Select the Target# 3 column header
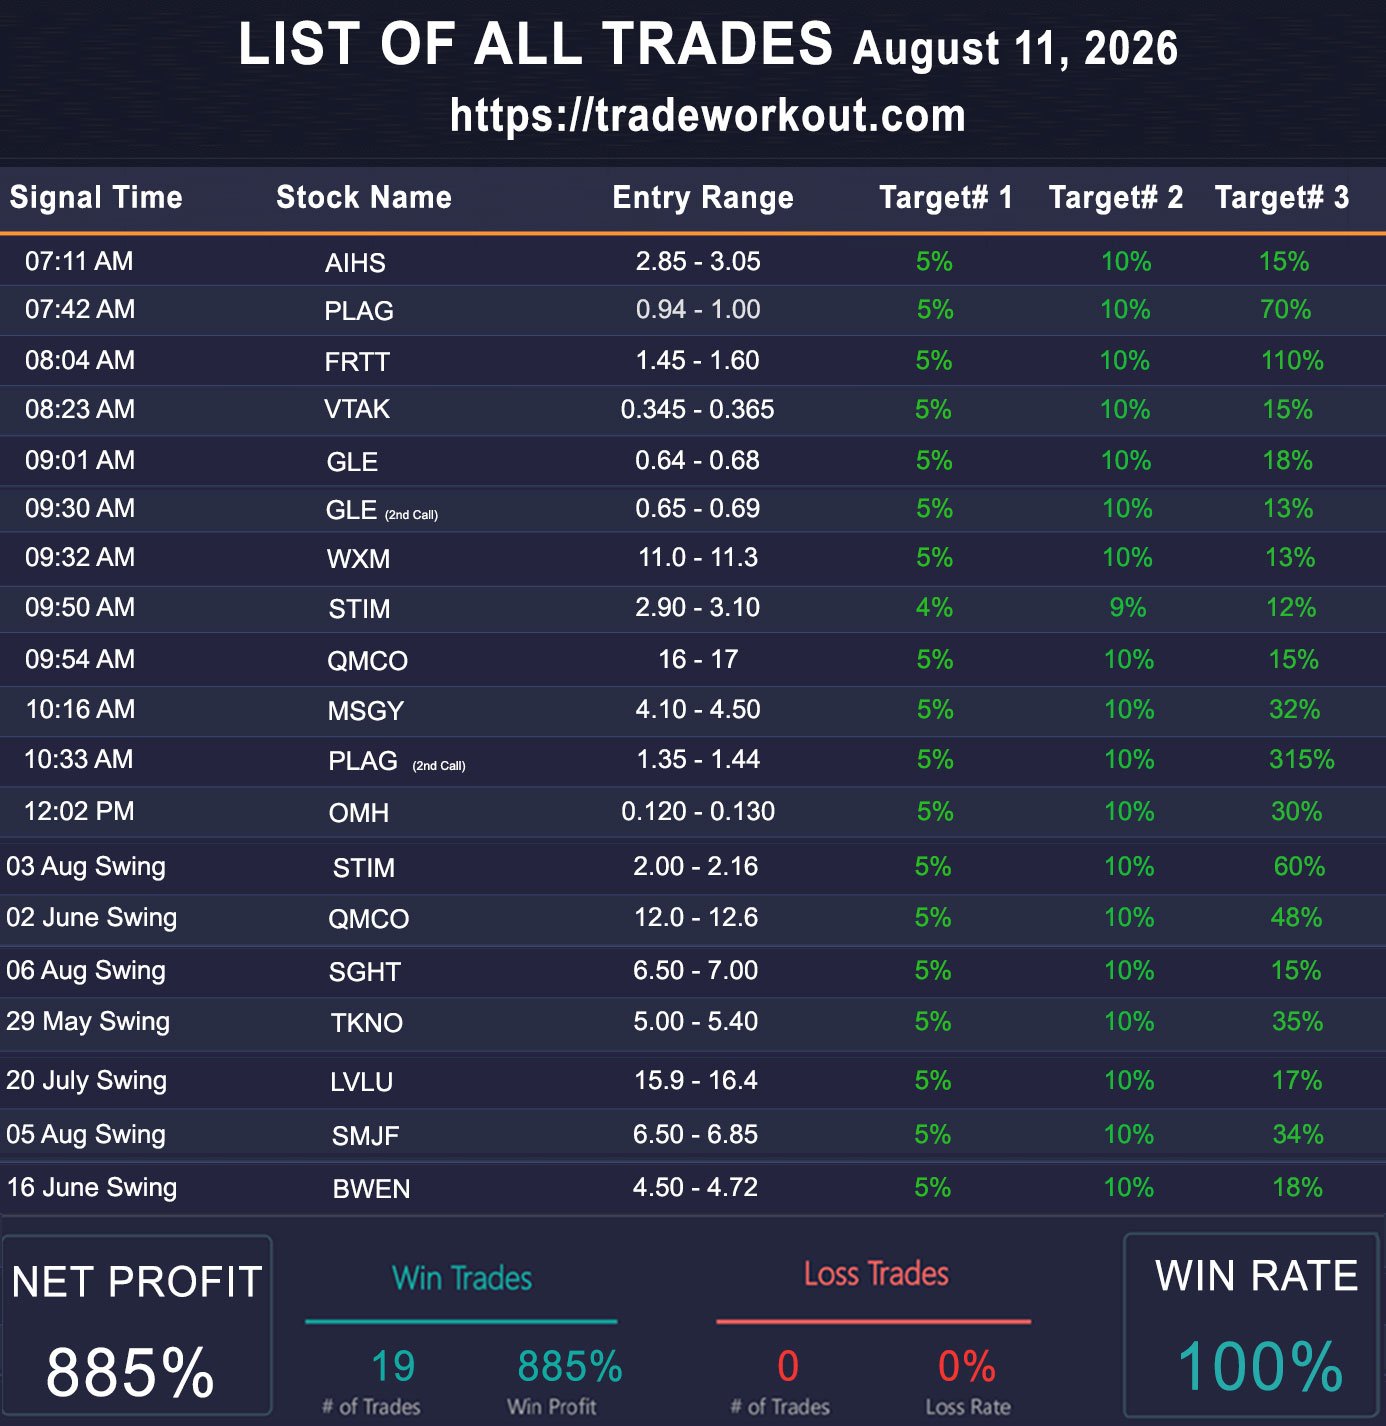The width and height of the screenshot is (1386, 1426). (1282, 197)
